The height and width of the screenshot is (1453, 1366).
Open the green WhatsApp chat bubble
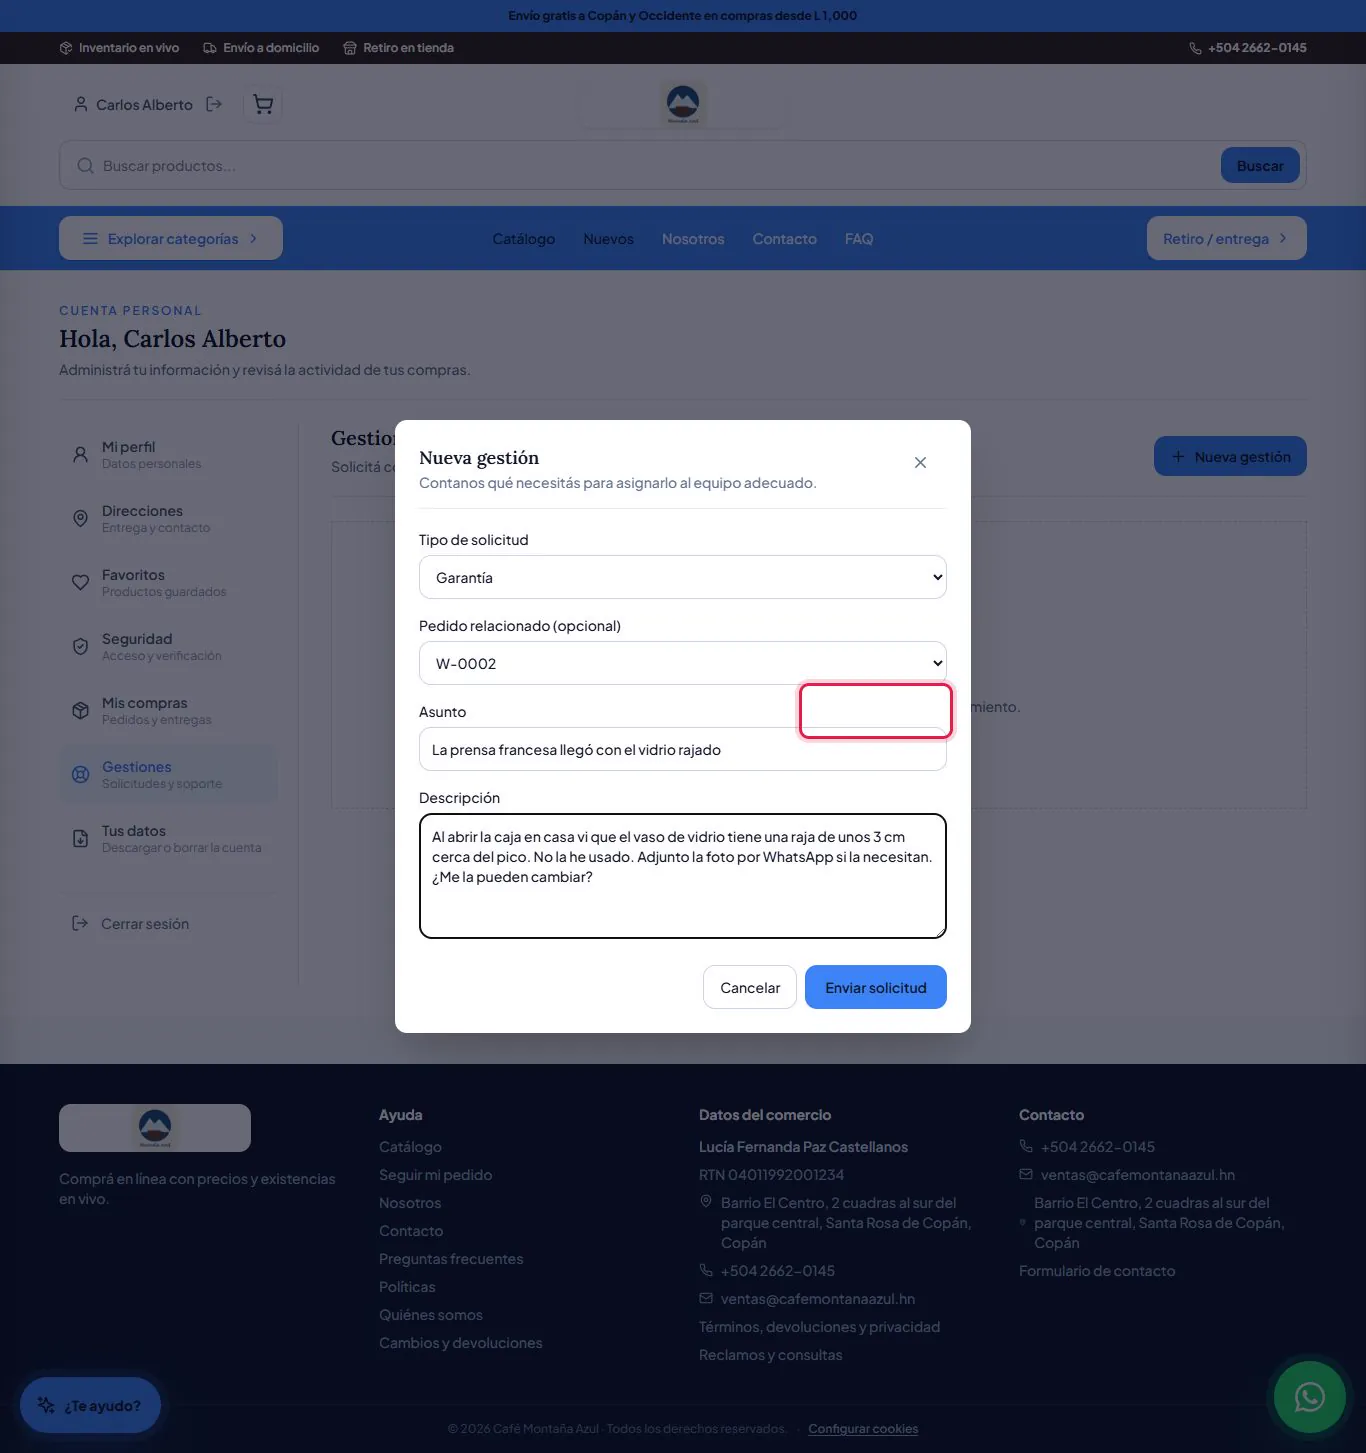pos(1309,1397)
